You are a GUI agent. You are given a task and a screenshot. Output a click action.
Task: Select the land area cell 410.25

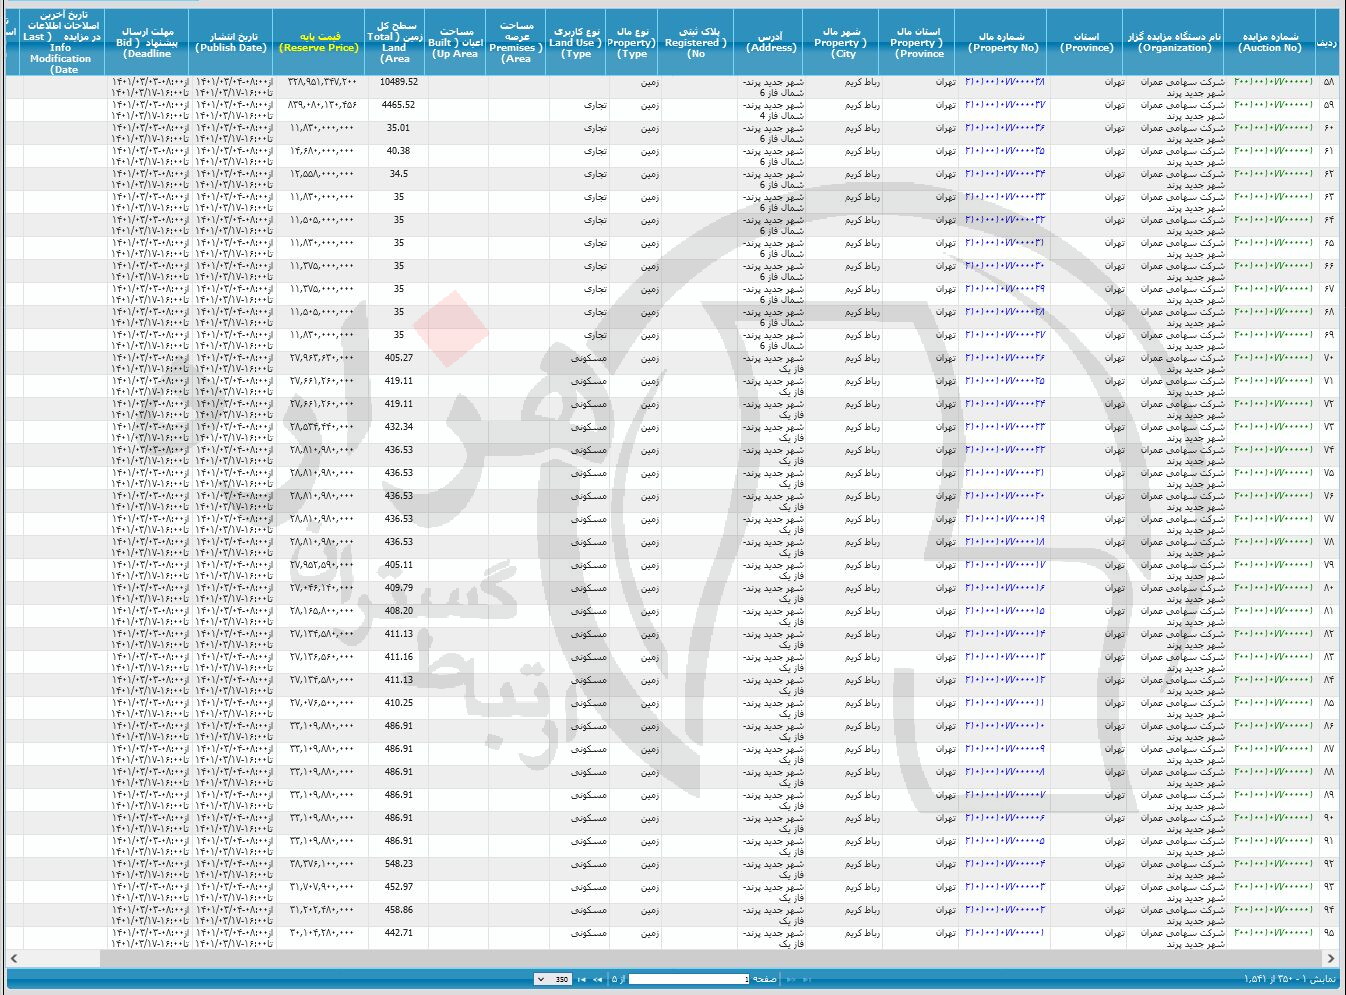tap(398, 703)
